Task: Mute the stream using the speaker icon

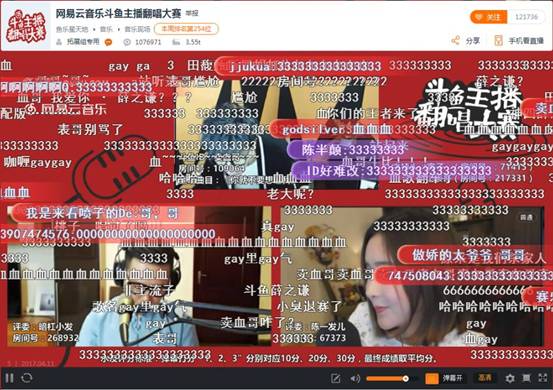Action: point(355,379)
